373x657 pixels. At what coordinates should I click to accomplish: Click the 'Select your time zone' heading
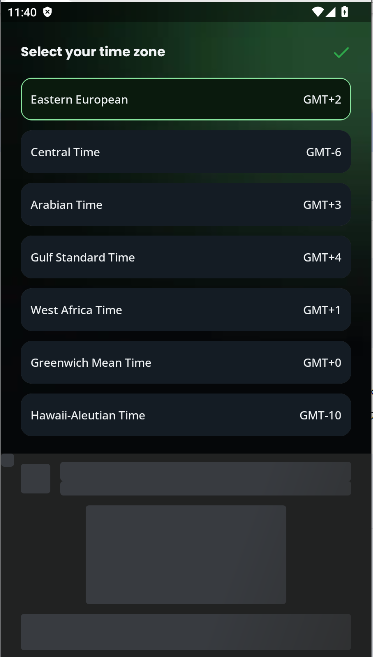pyautogui.click(x=93, y=52)
